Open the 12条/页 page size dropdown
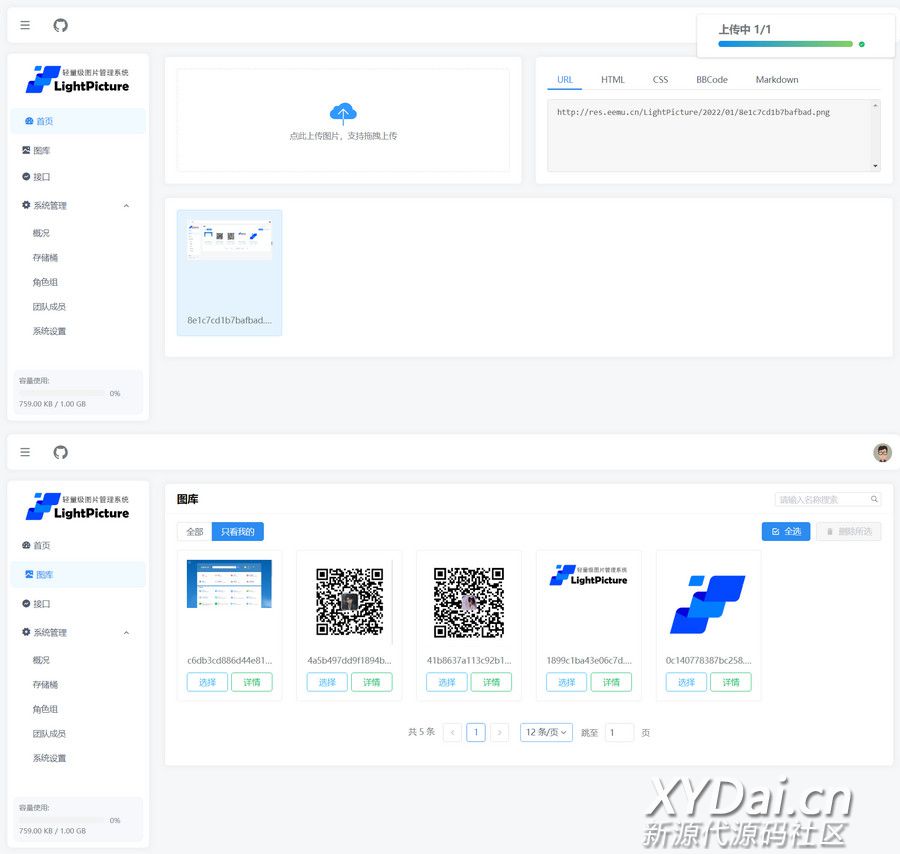The height and width of the screenshot is (854, 900). (546, 733)
